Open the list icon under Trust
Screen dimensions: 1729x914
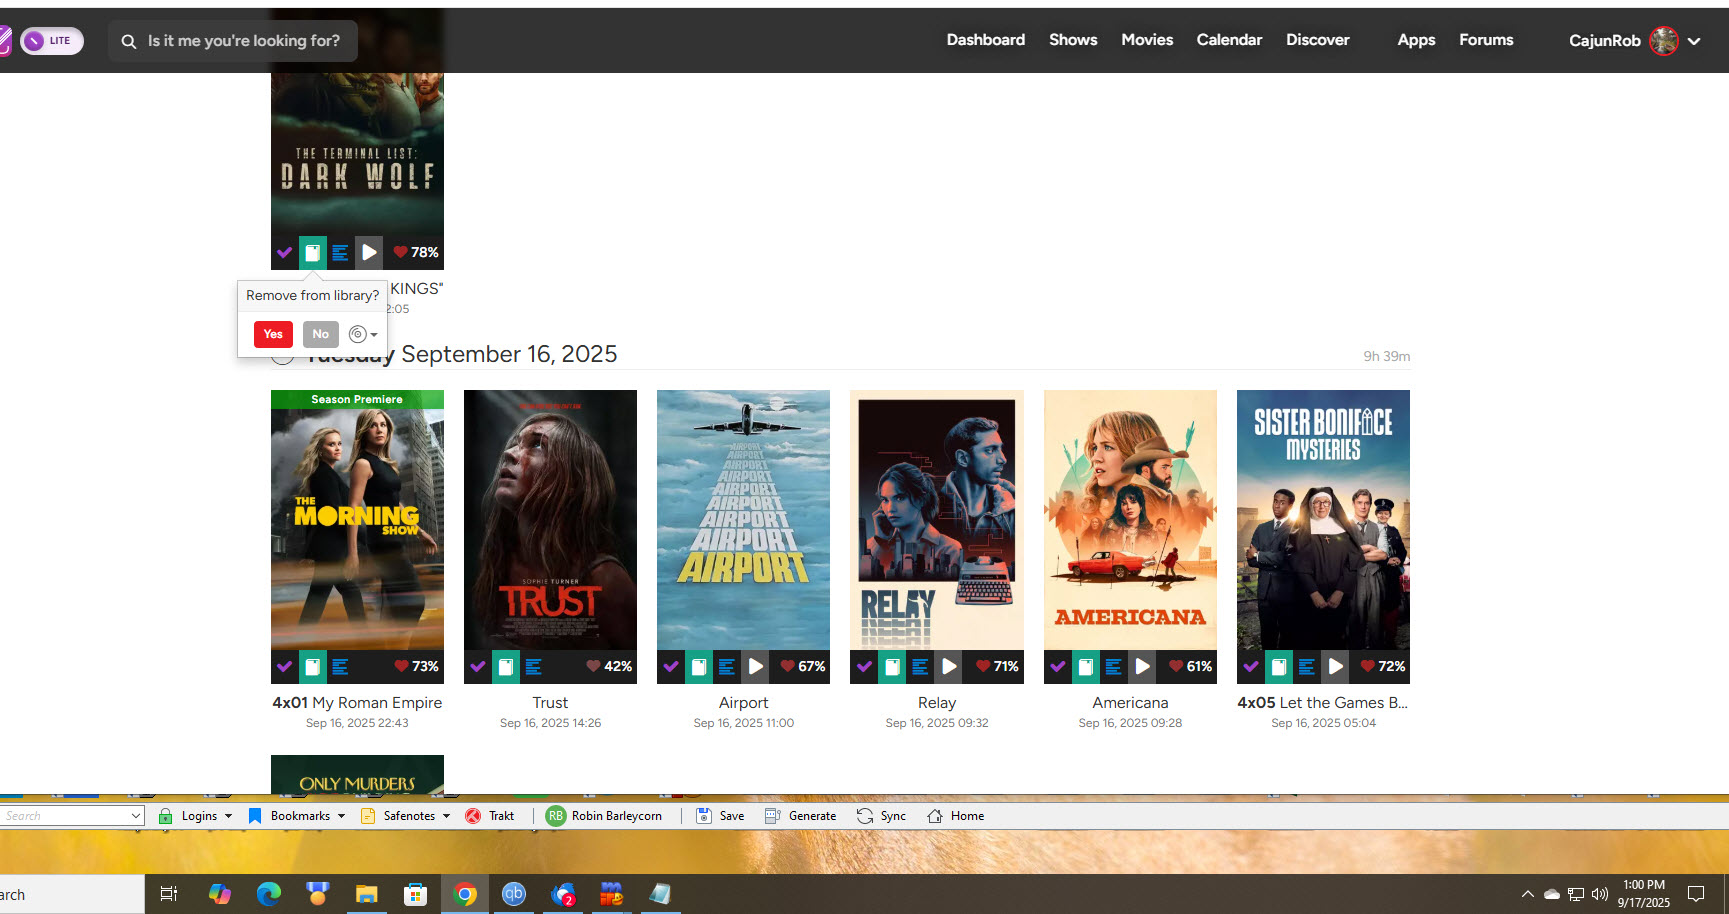click(x=533, y=667)
